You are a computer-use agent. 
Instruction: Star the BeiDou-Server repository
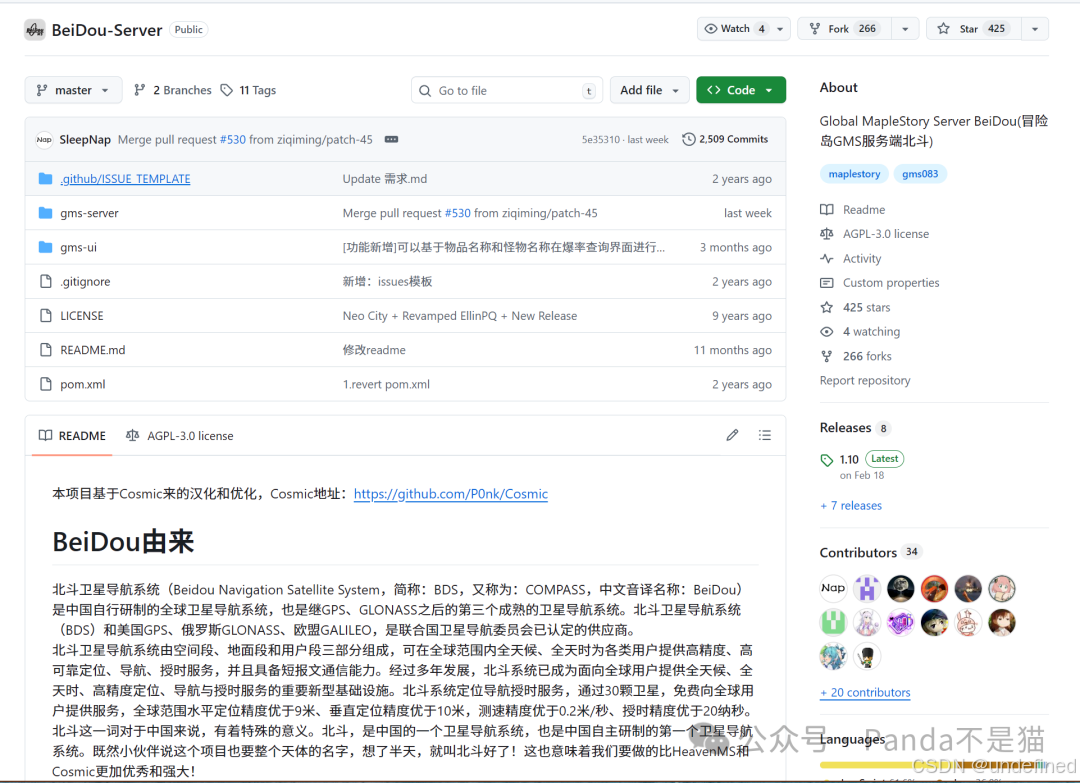[974, 29]
